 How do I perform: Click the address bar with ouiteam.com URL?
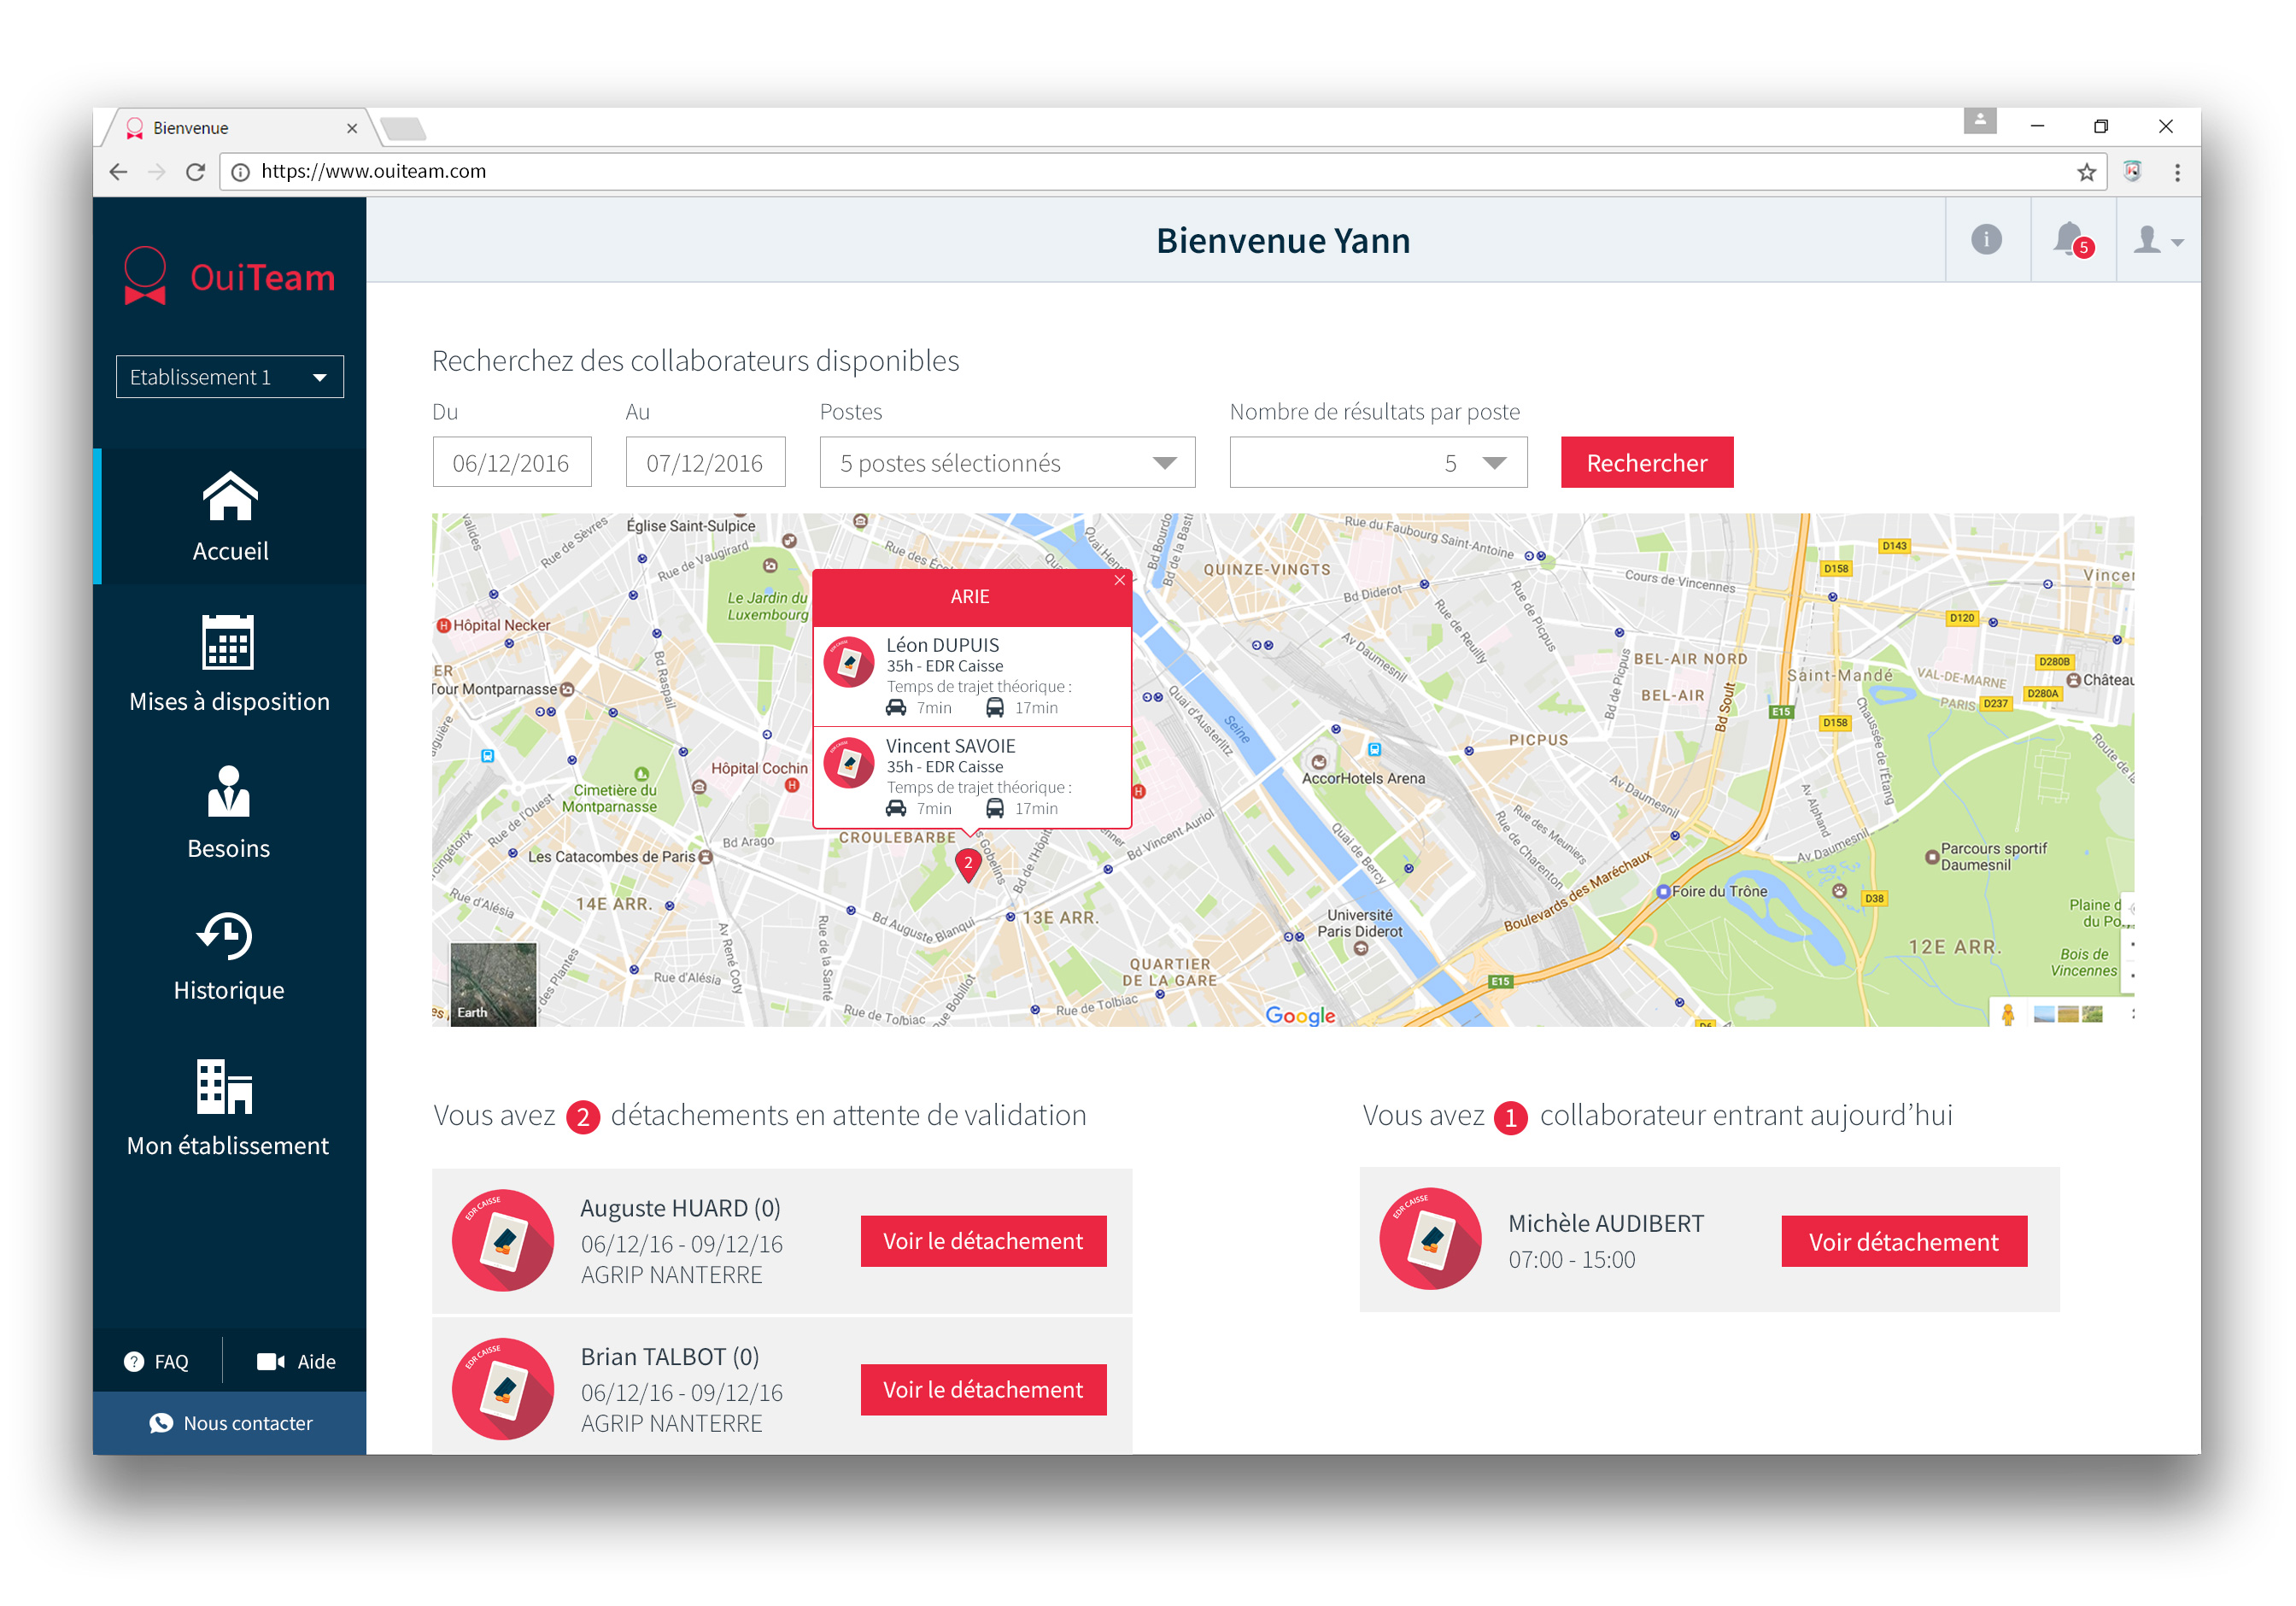click(x=1163, y=172)
